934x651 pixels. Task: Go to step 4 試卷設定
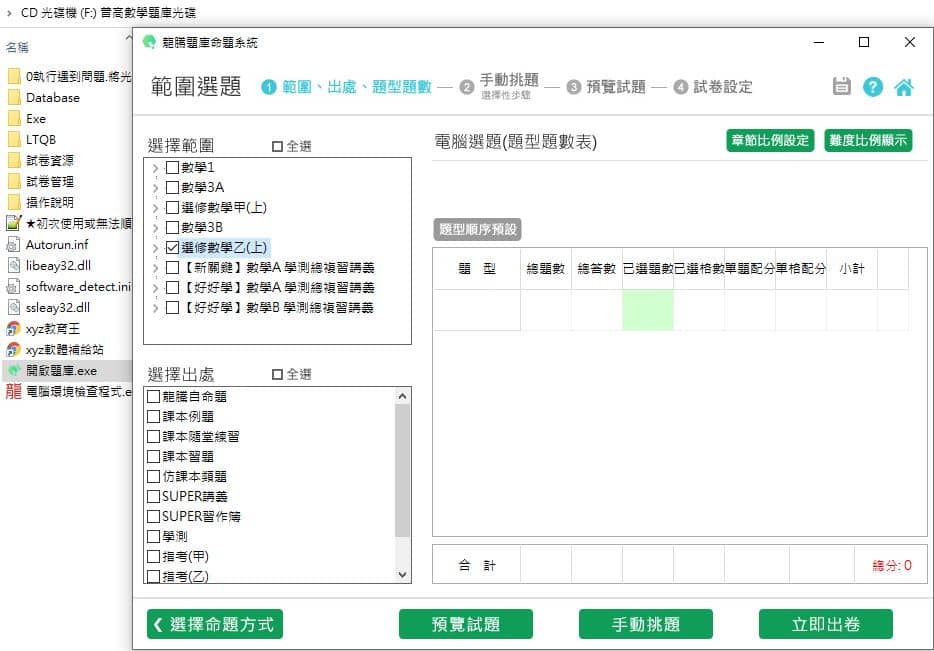point(713,87)
